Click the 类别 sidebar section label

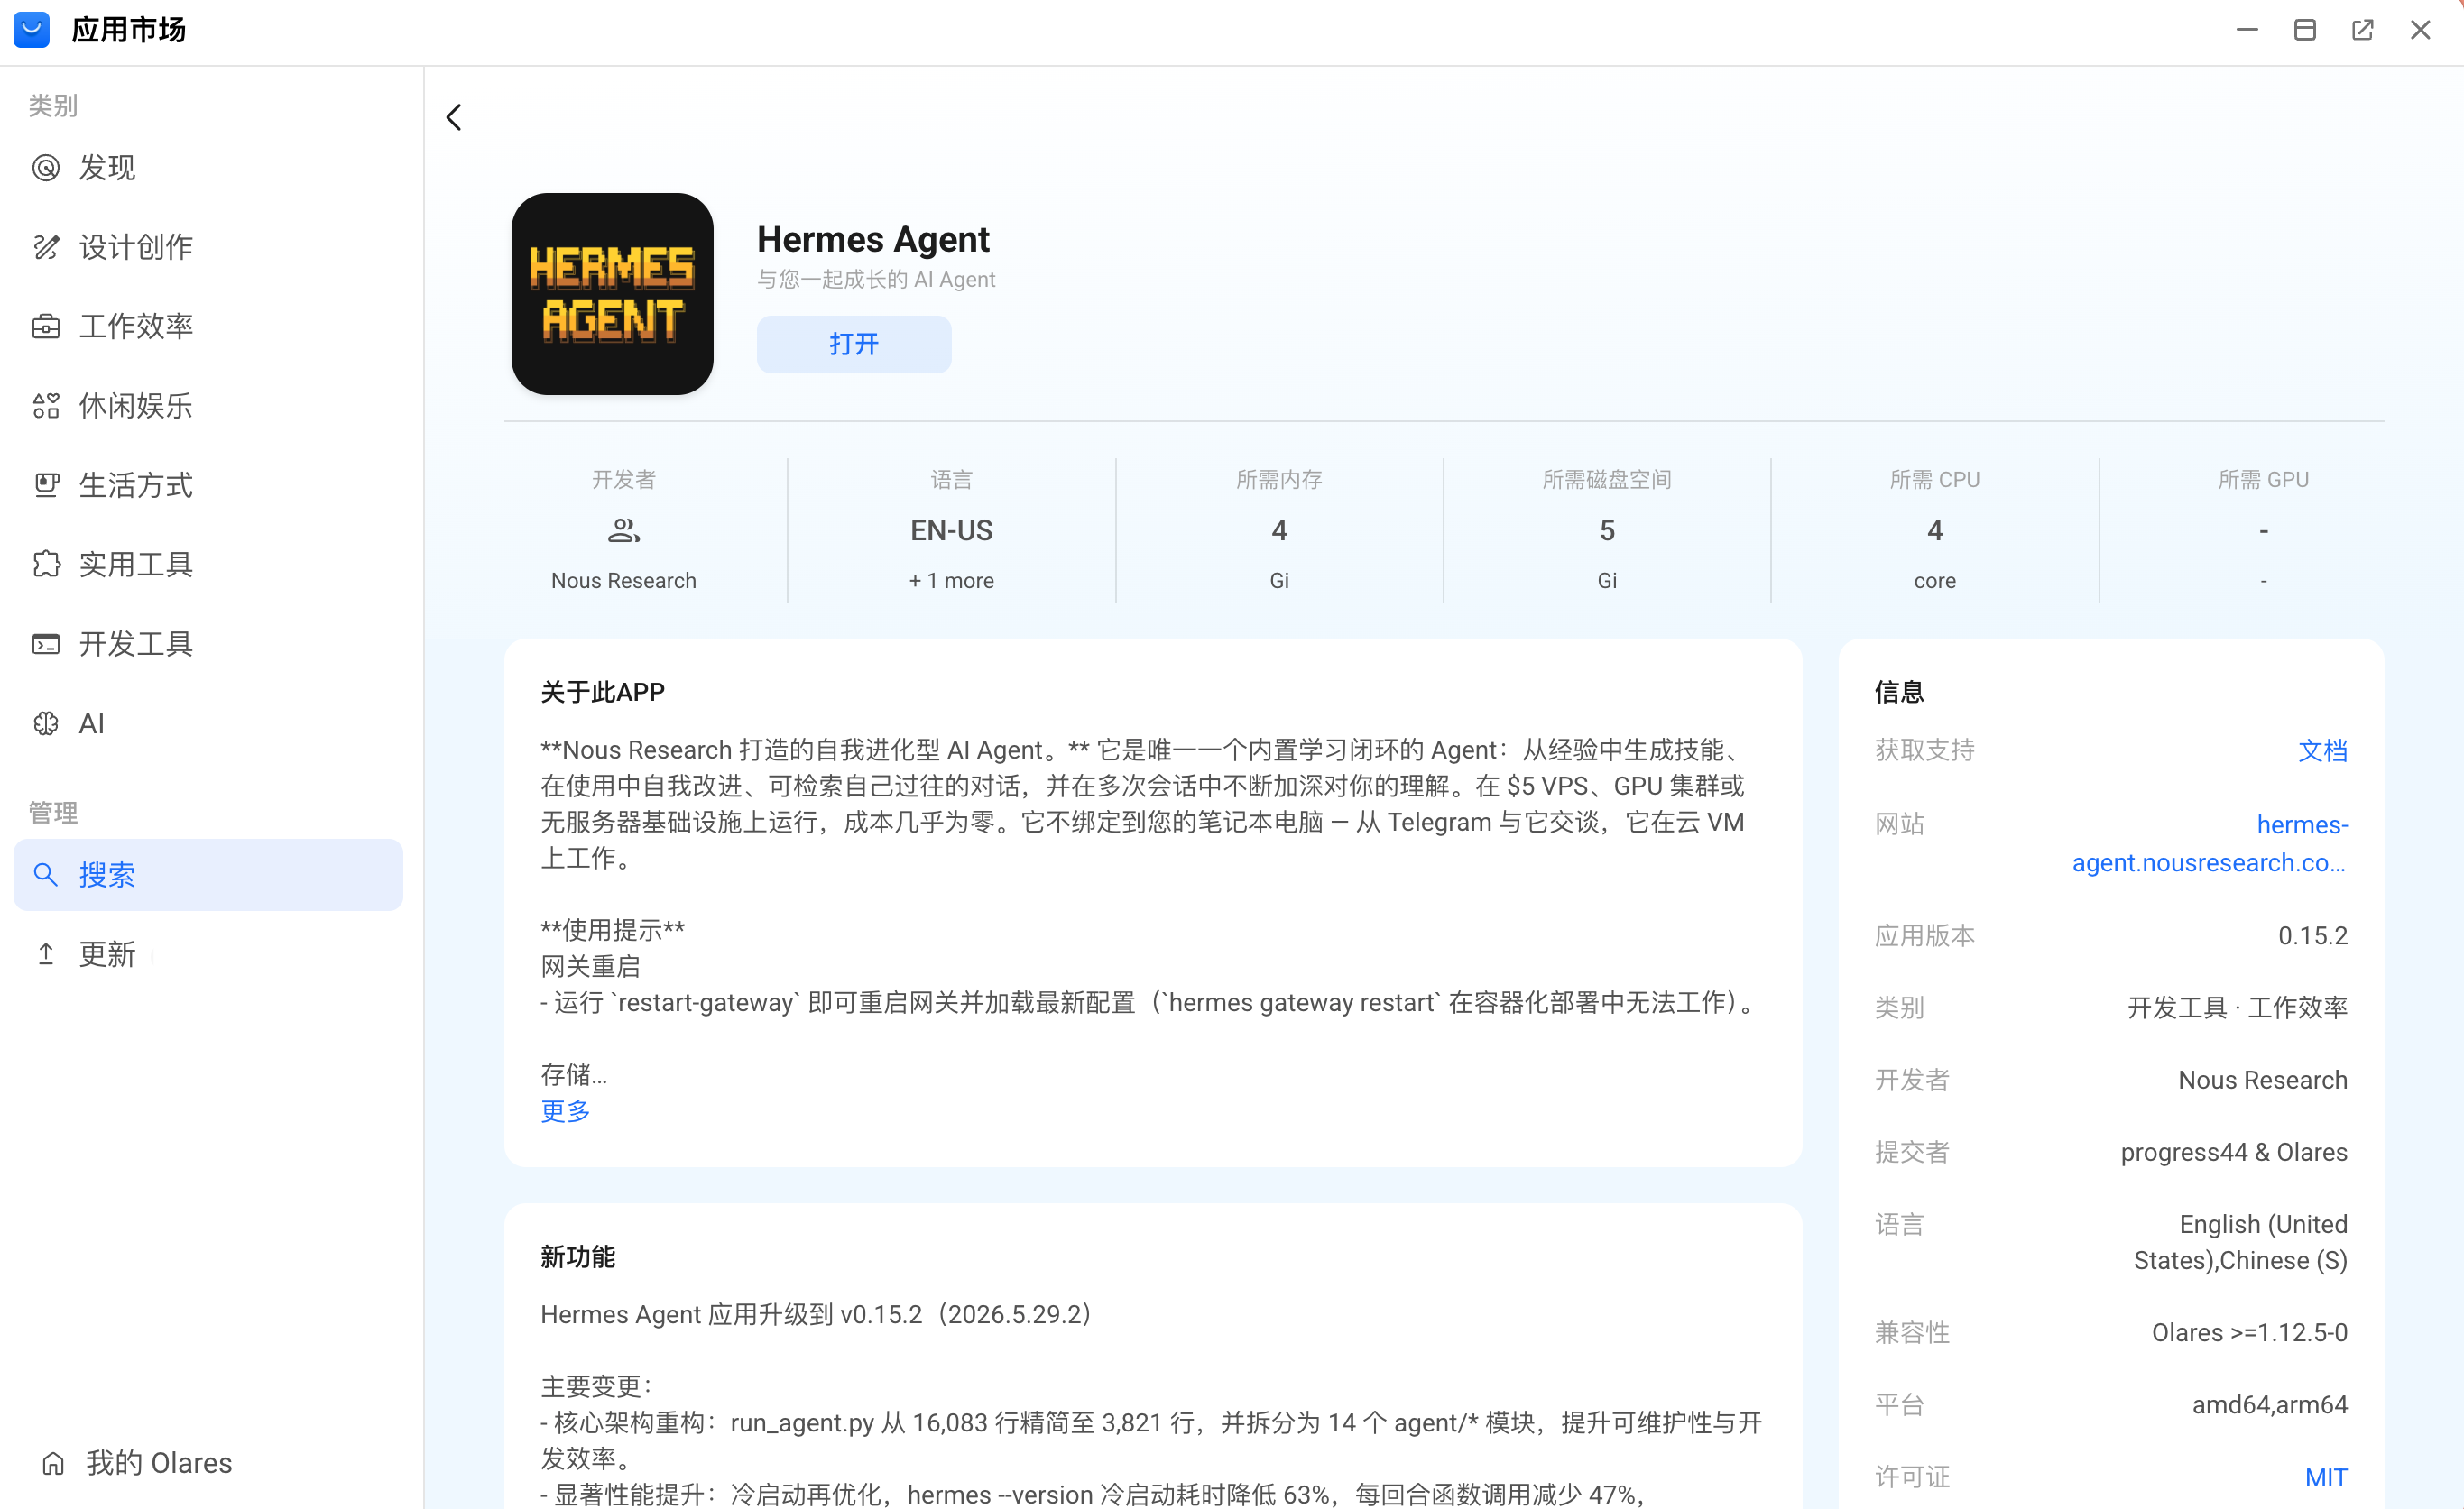click(53, 105)
